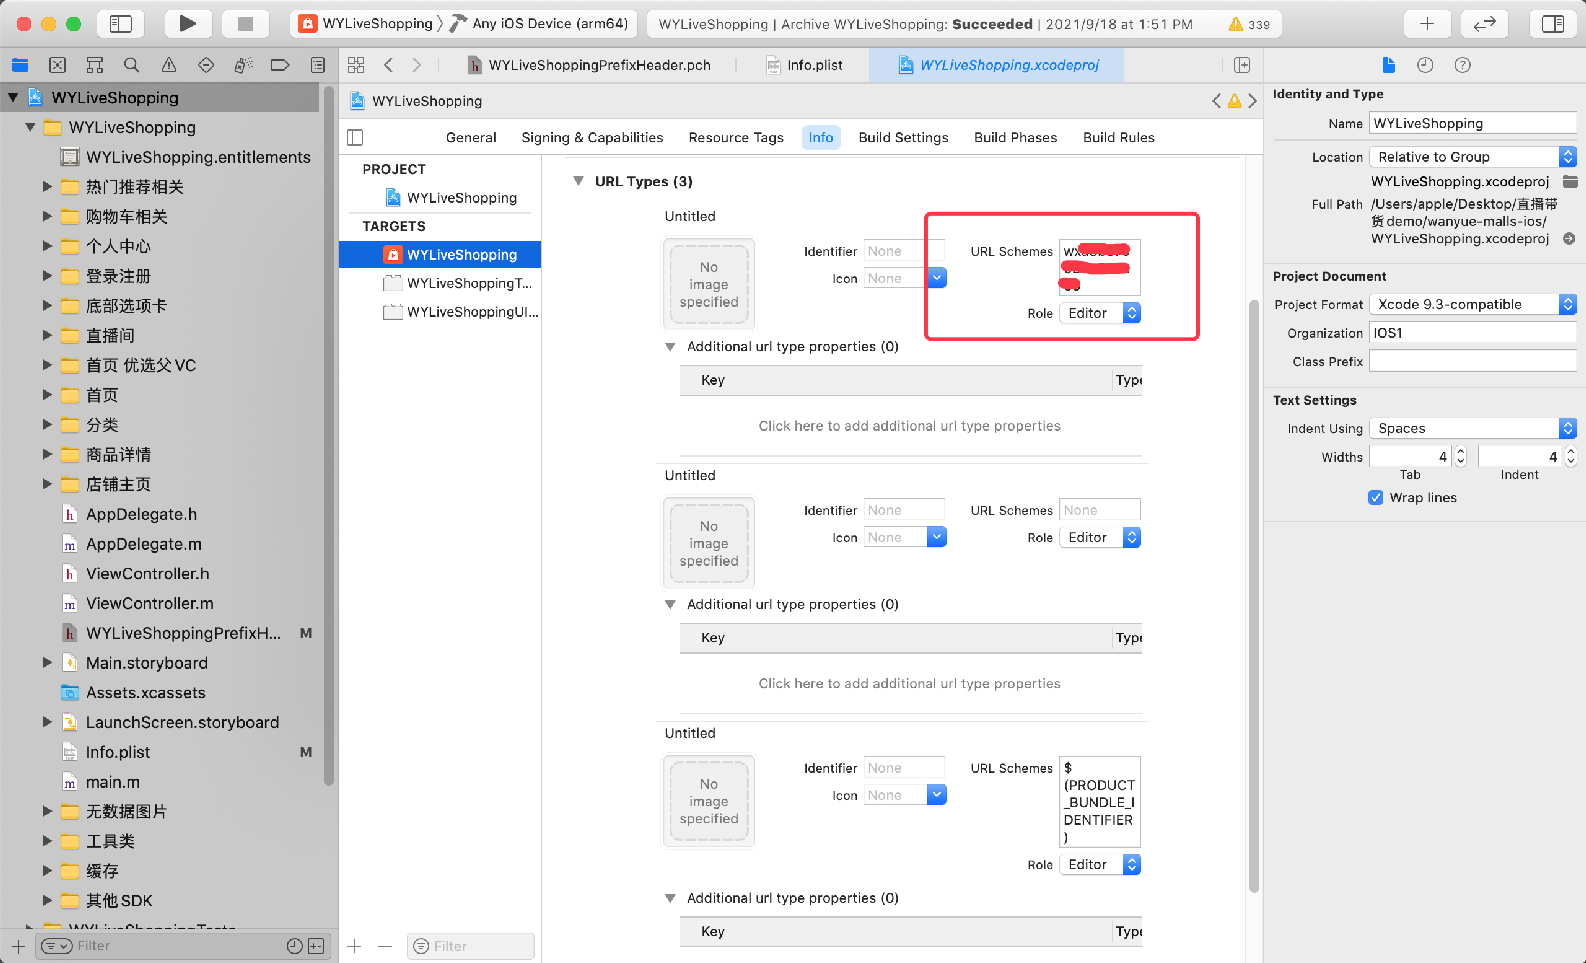1586x963 pixels.
Task: Go back in editor history
Action: click(389, 65)
